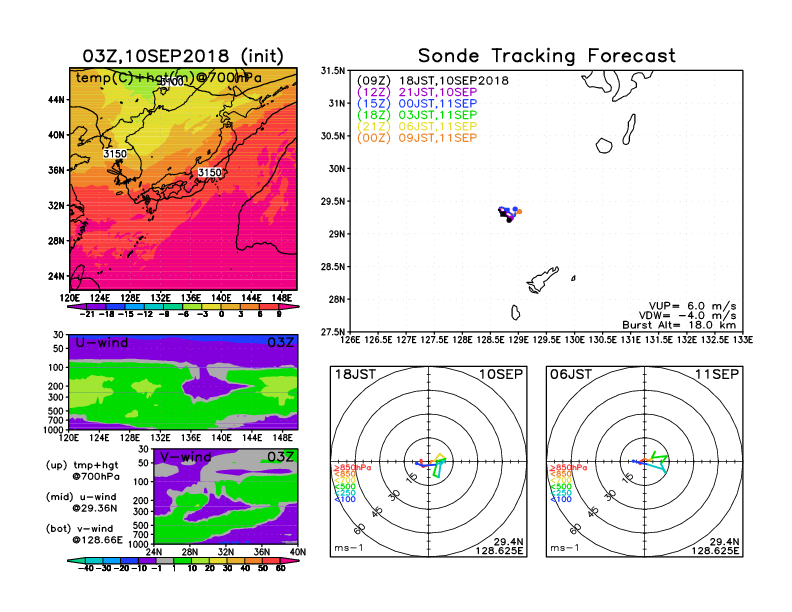This screenshot has width=792, height=612.
Task: Click '06JST' on the right hodograph
Action: point(571,374)
